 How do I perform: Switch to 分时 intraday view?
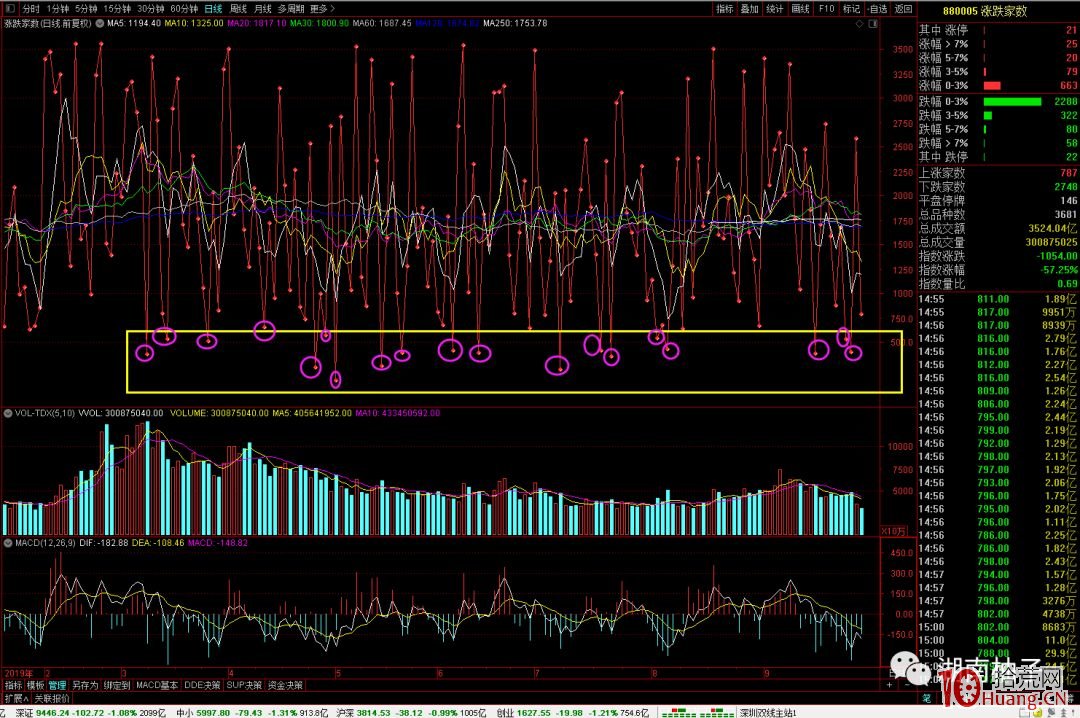(31, 8)
